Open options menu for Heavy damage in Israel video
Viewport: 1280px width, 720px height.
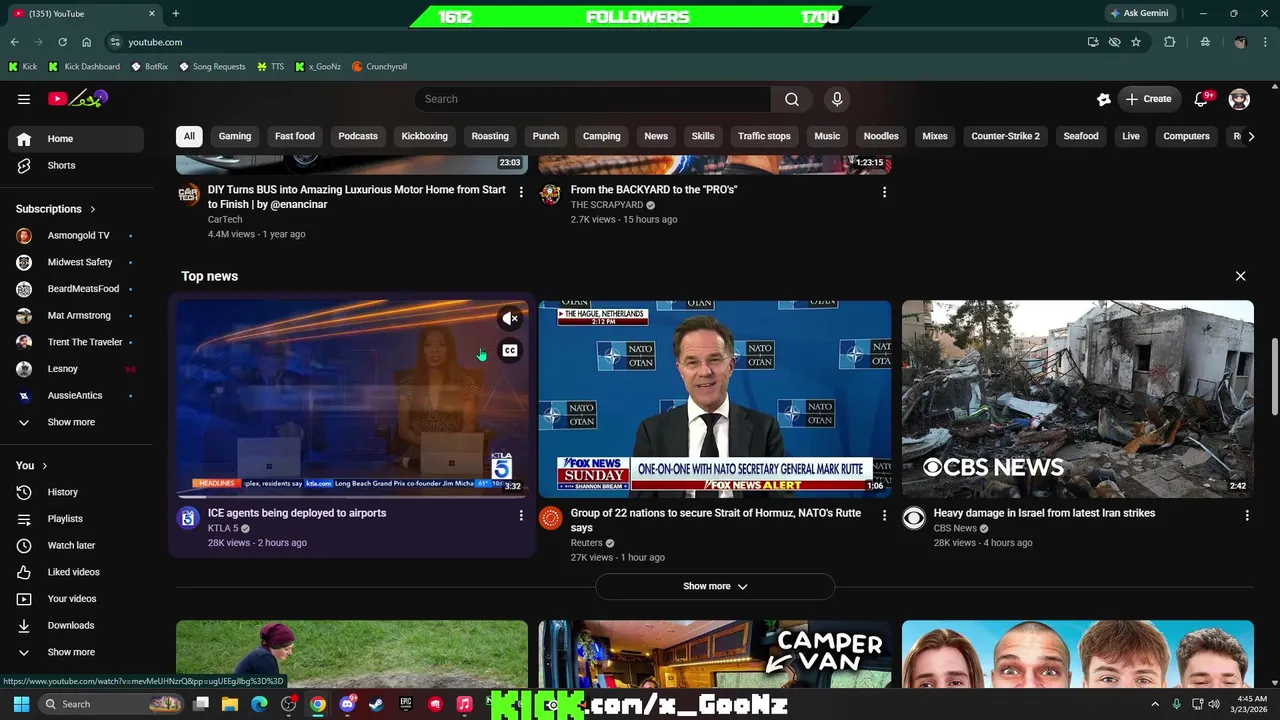(1246, 515)
